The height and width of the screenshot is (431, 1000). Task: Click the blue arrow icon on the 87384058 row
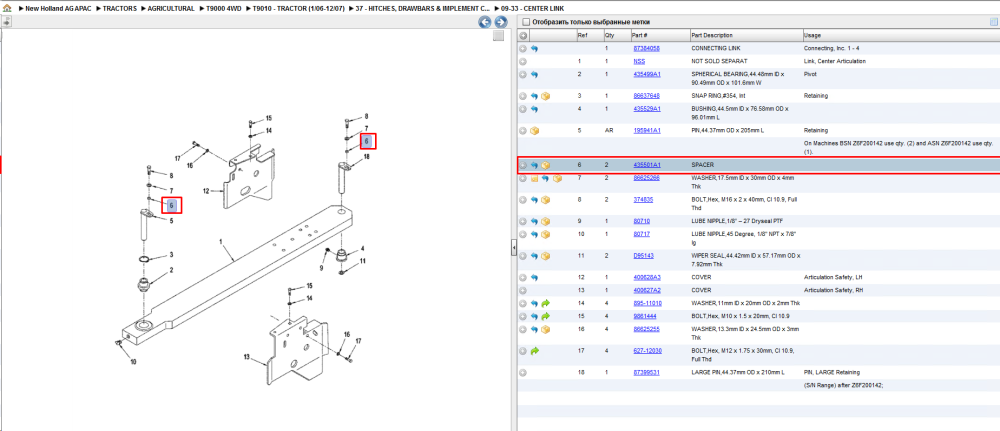pos(534,48)
